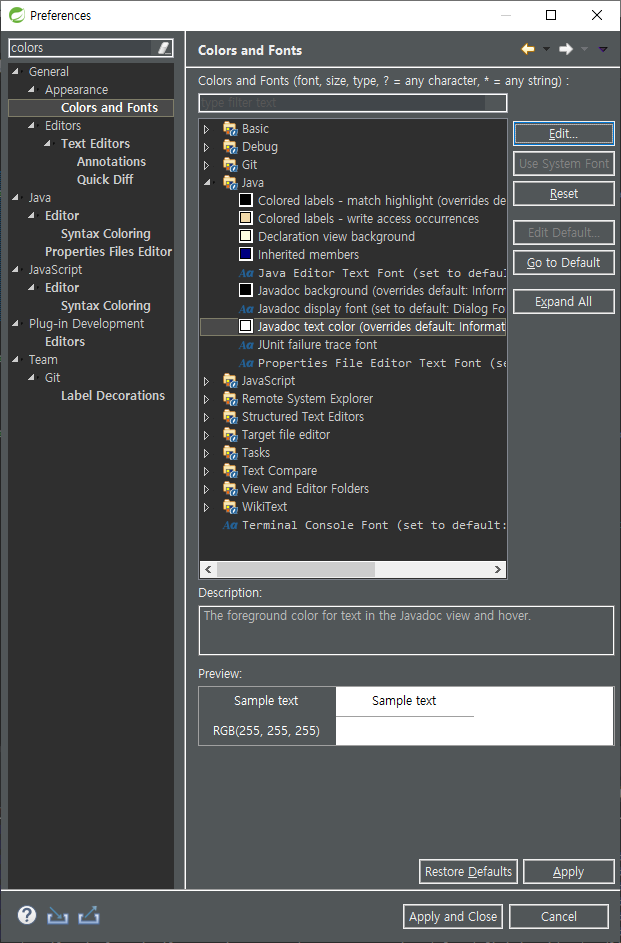Click Structured Text Editors folder icon
The height and width of the screenshot is (943, 621).
click(x=230, y=417)
